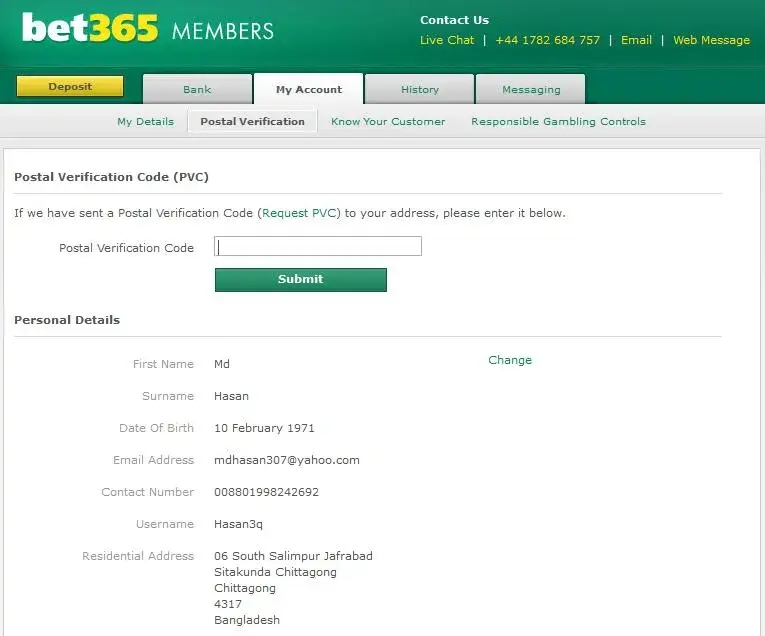
Task: Click the Personal Details section heading
Action: pyautogui.click(x=67, y=320)
